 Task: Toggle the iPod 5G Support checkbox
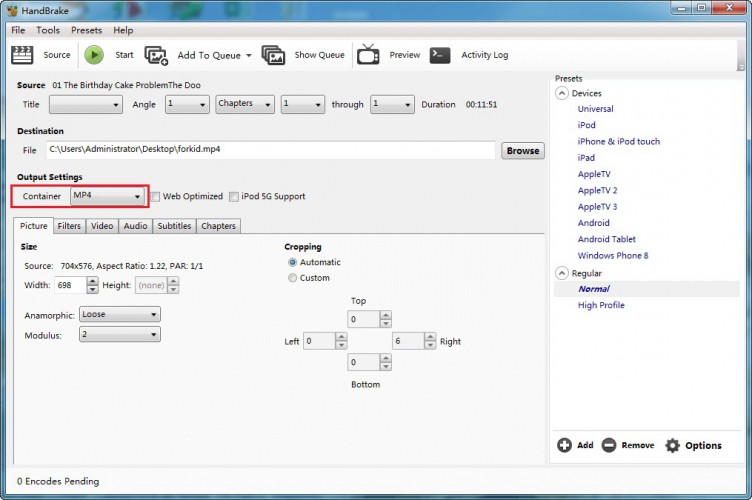(234, 197)
